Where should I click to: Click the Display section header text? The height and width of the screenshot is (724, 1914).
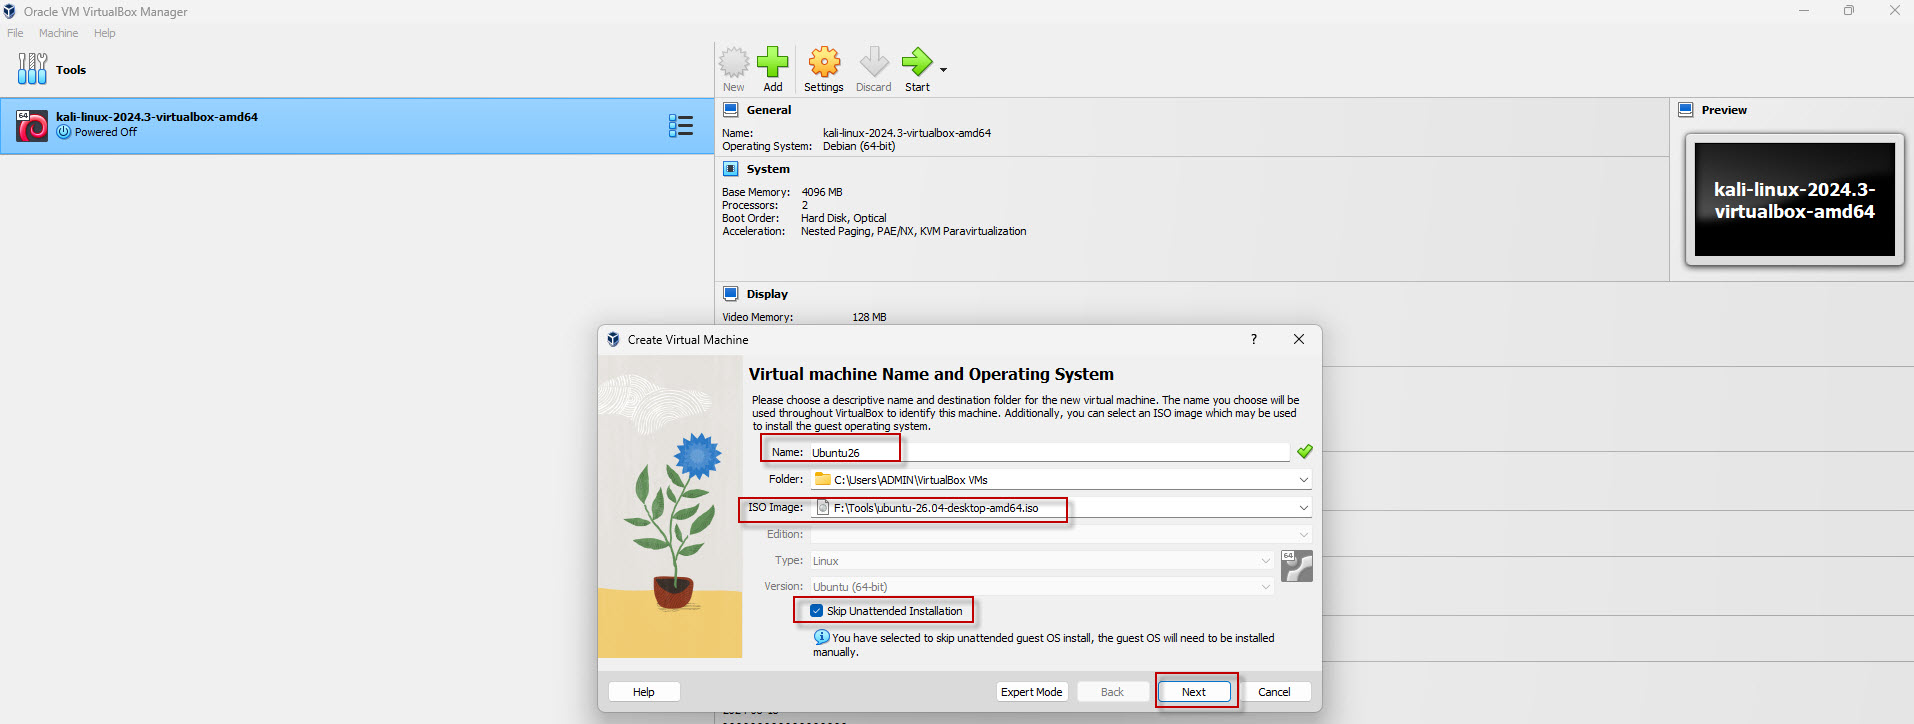coord(767,294)
